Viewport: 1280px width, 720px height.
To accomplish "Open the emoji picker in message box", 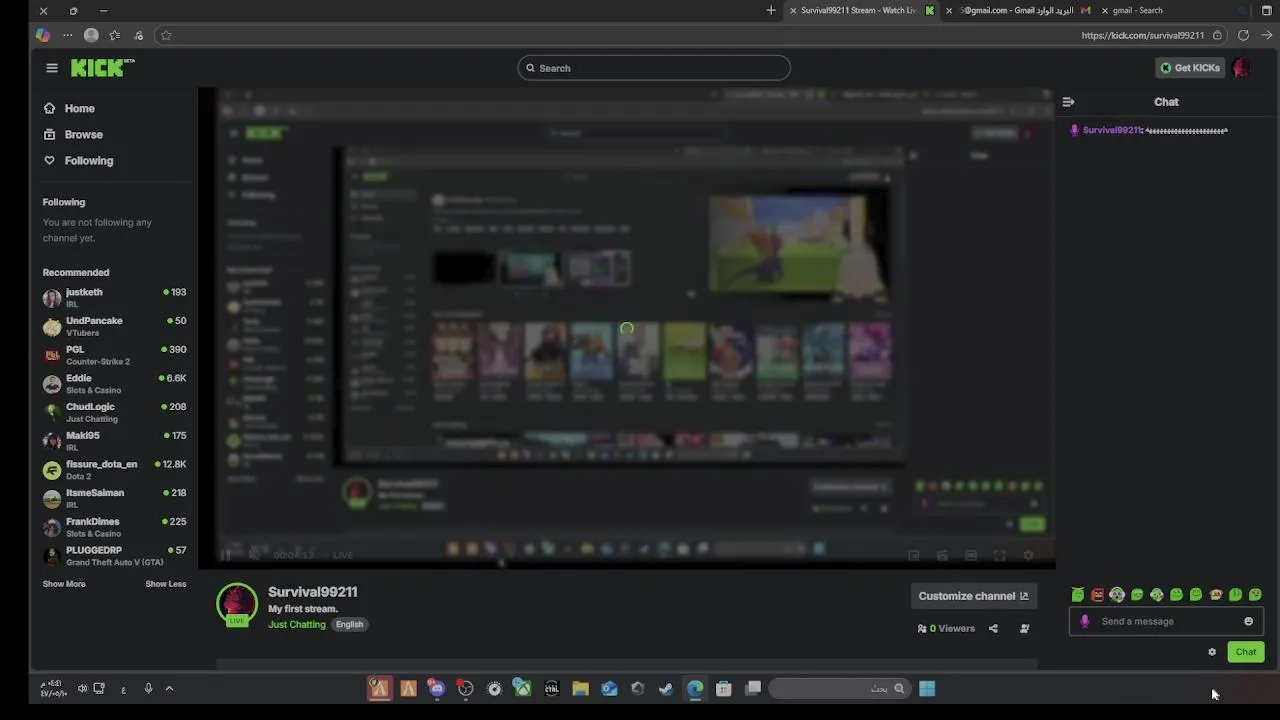I will 1248,621.
